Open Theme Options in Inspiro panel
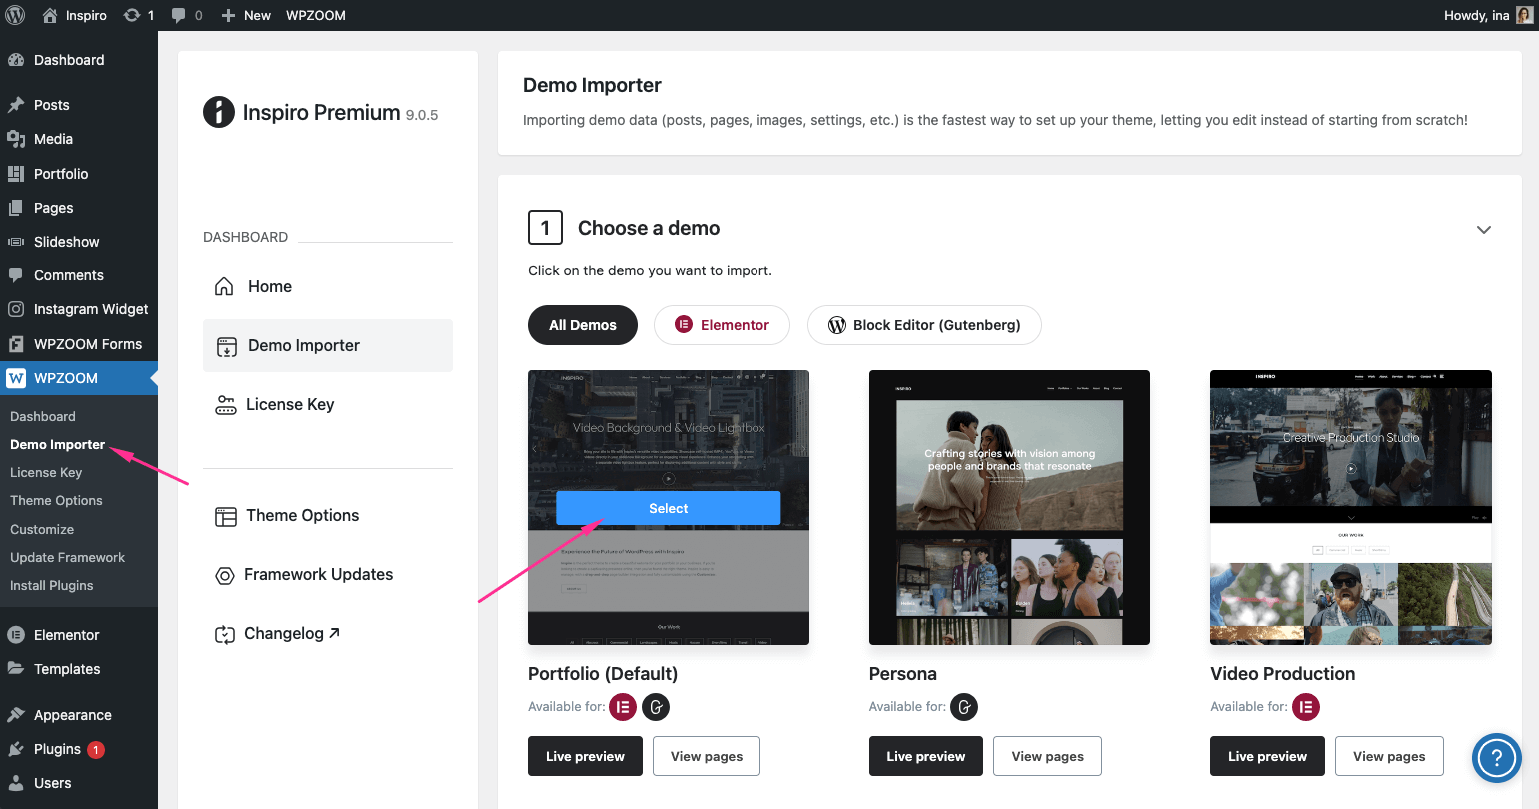This screenshot has width=1539, height=809. [x=328, y=515]
